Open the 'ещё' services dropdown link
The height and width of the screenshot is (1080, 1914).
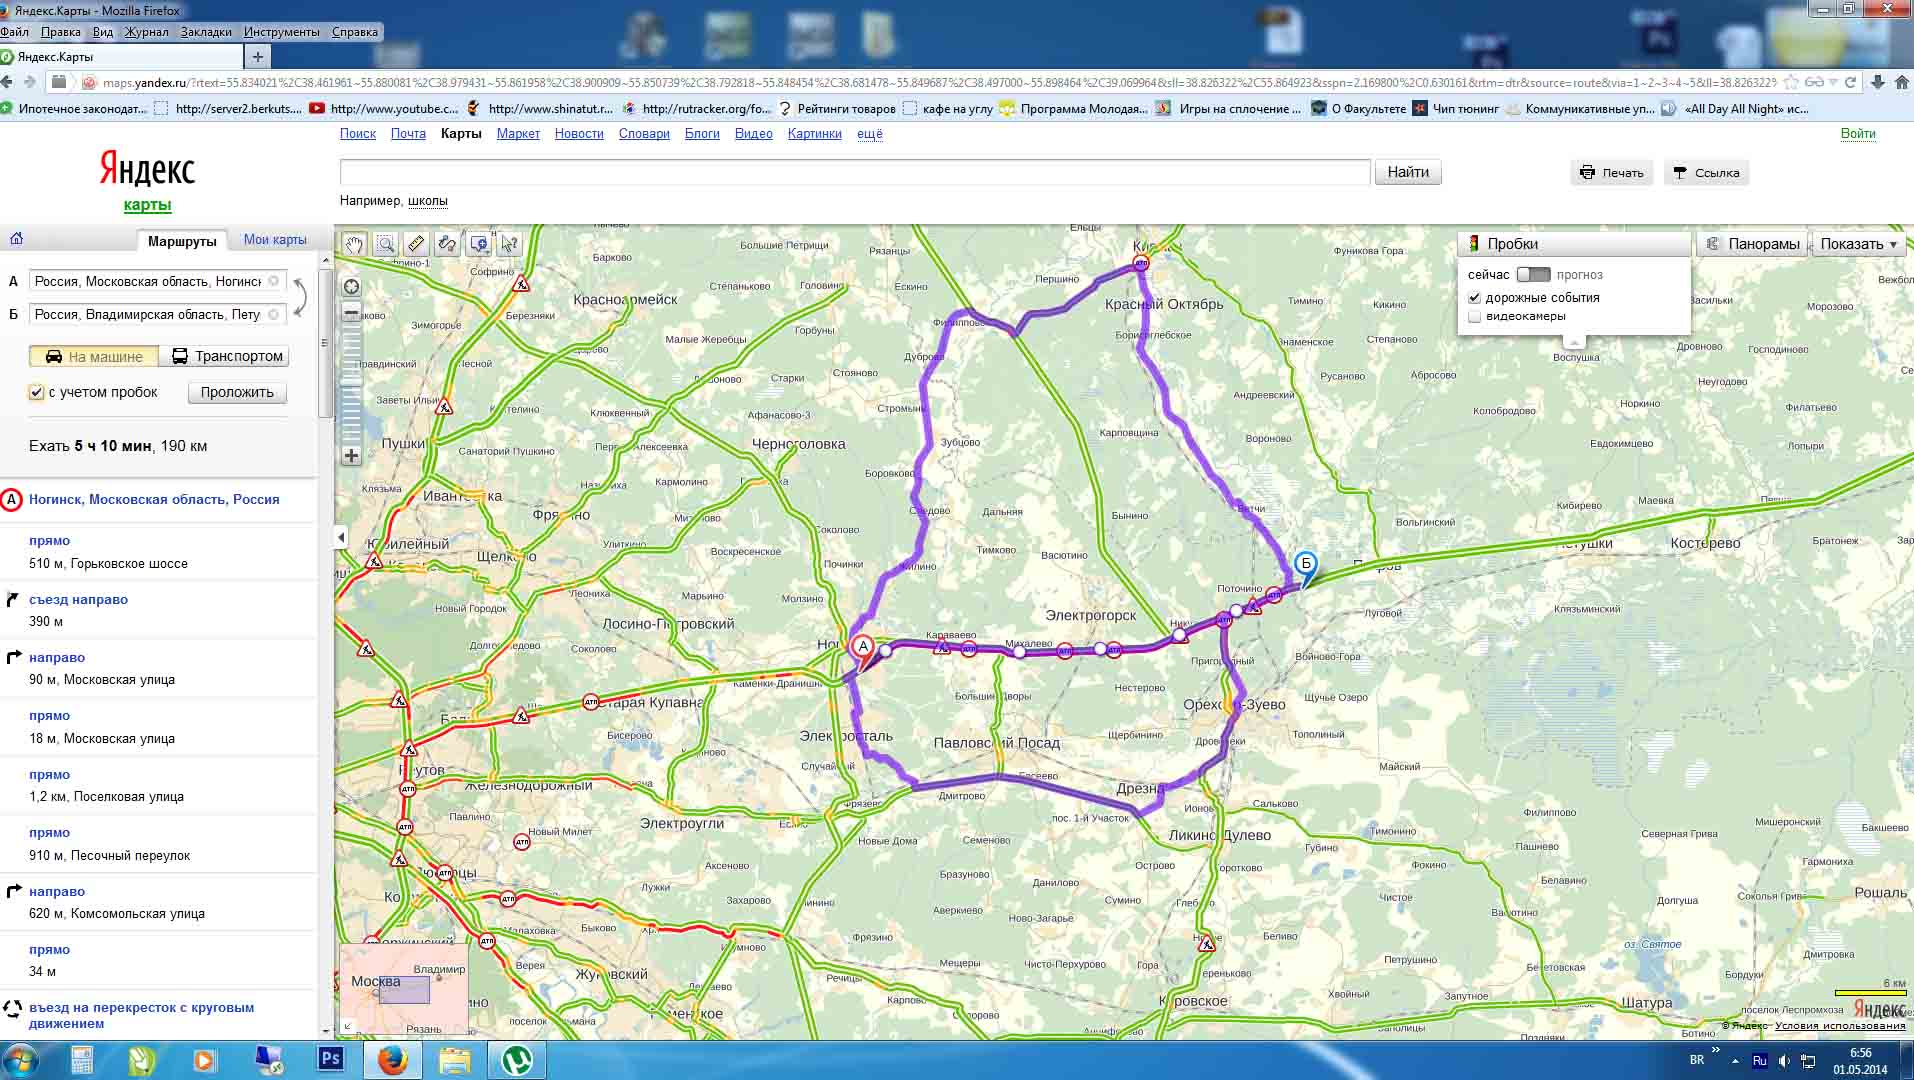869,134
